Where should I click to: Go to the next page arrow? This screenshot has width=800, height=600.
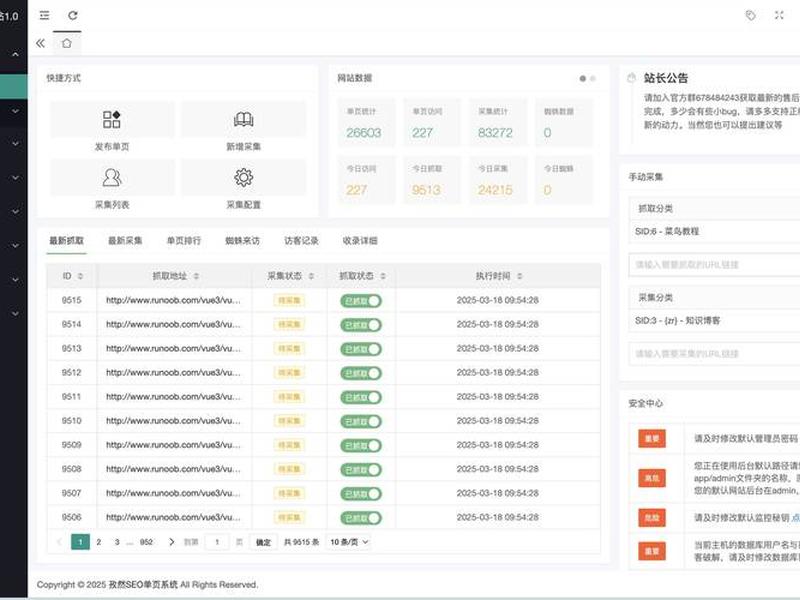pos(171,542)
